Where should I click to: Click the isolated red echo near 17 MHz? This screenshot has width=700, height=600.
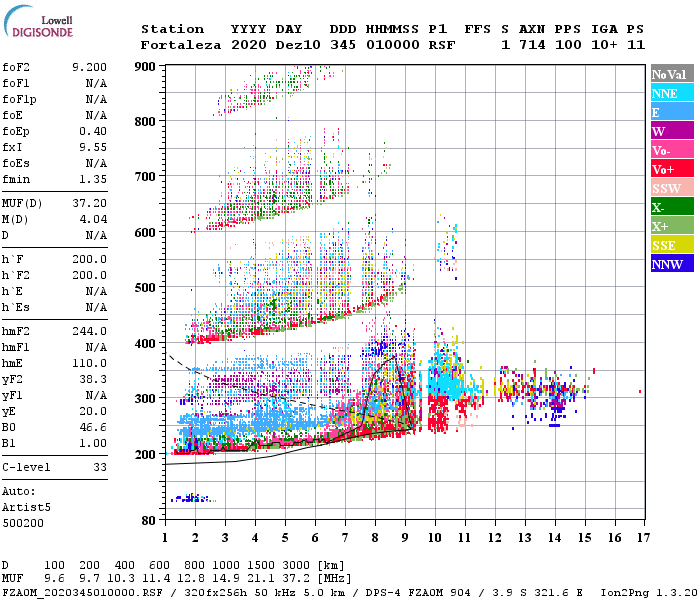tap(640, 392)
